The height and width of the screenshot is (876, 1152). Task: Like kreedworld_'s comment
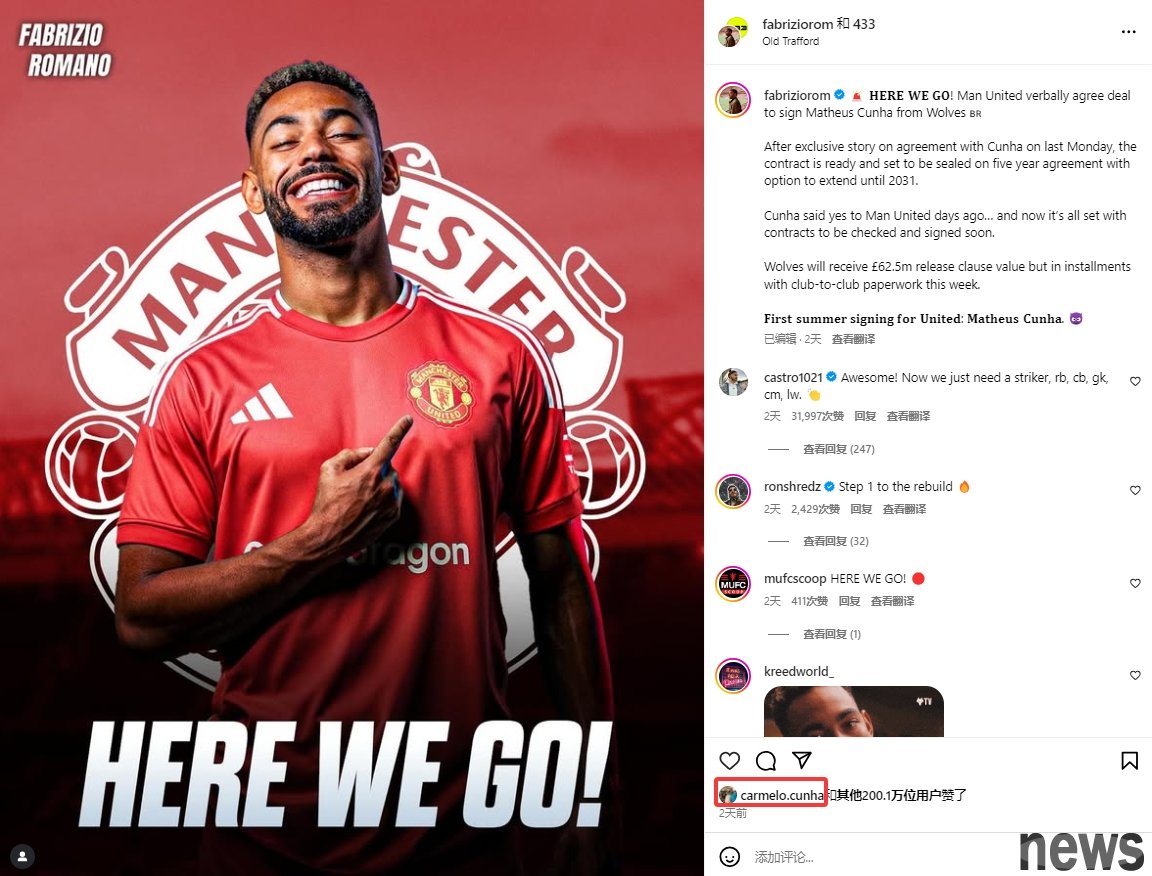click(x=1135, y=675)
